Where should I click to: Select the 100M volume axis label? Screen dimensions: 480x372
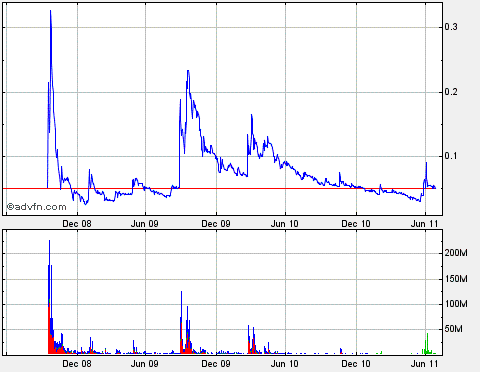(456, 304)
